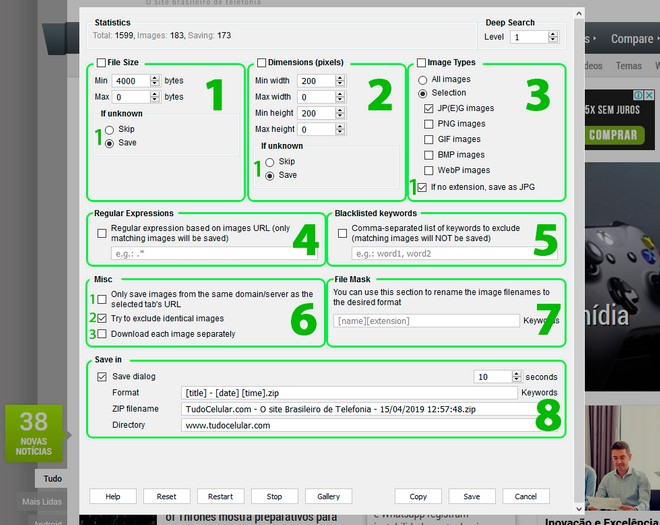
Task: Open the Mais Lidas tab
Action: tap(42, 501)
